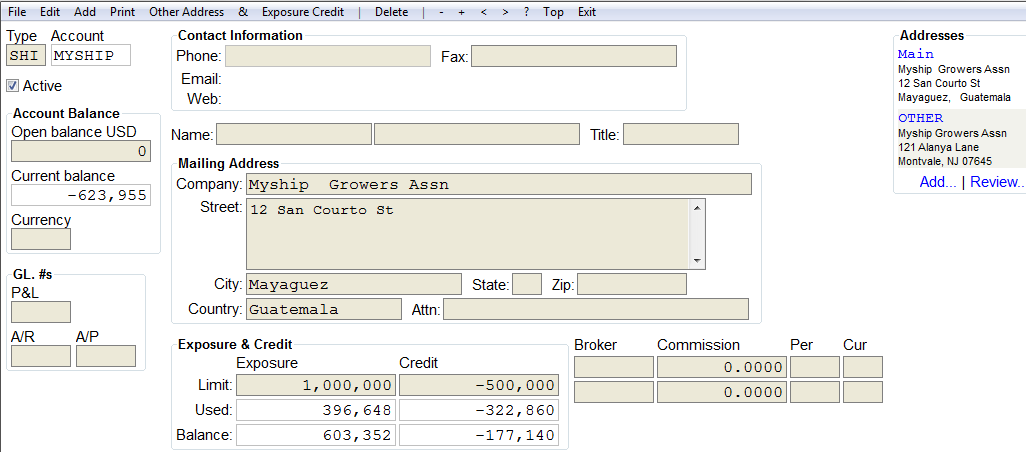
Task: Click the State input field
Action: click(x=527, y=285)
